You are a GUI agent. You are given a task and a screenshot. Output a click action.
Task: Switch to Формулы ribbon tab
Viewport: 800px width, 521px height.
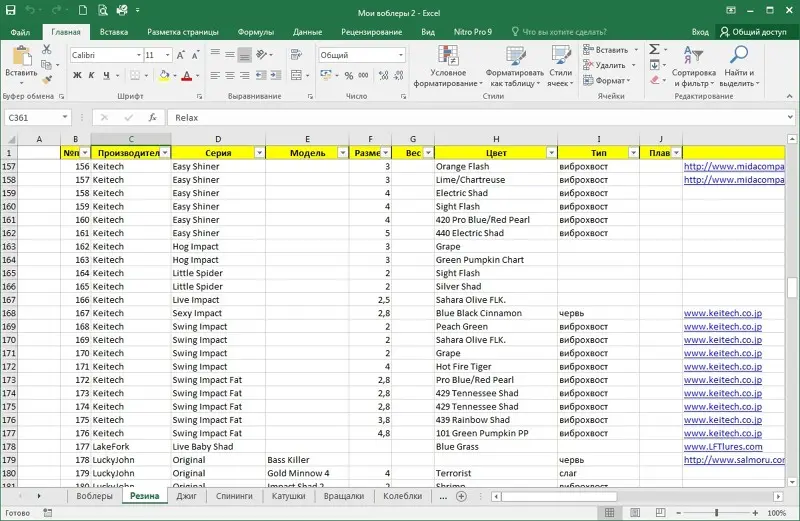click(256, 32)
